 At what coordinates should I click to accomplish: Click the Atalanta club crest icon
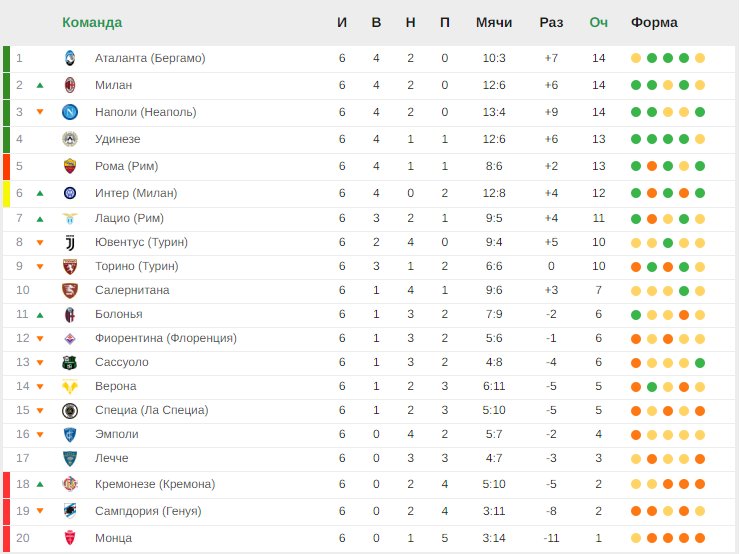pos(70,58)
